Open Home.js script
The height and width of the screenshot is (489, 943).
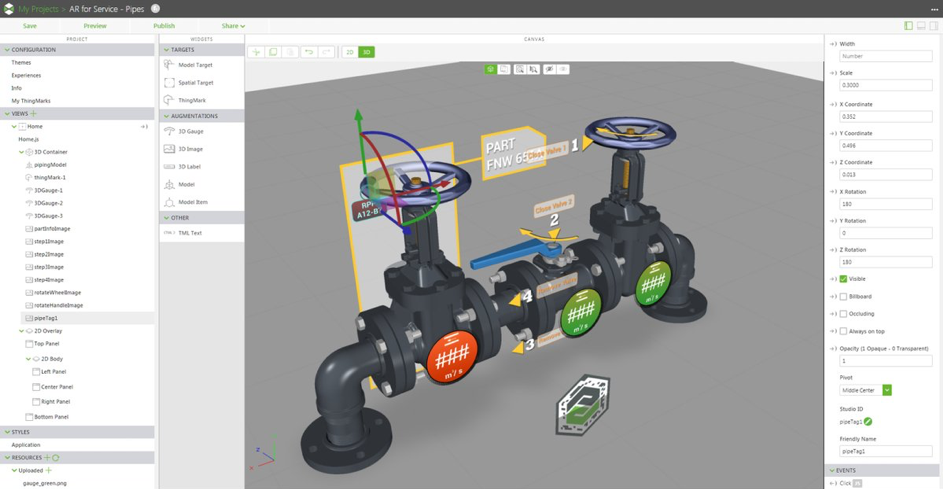[28, 139]
